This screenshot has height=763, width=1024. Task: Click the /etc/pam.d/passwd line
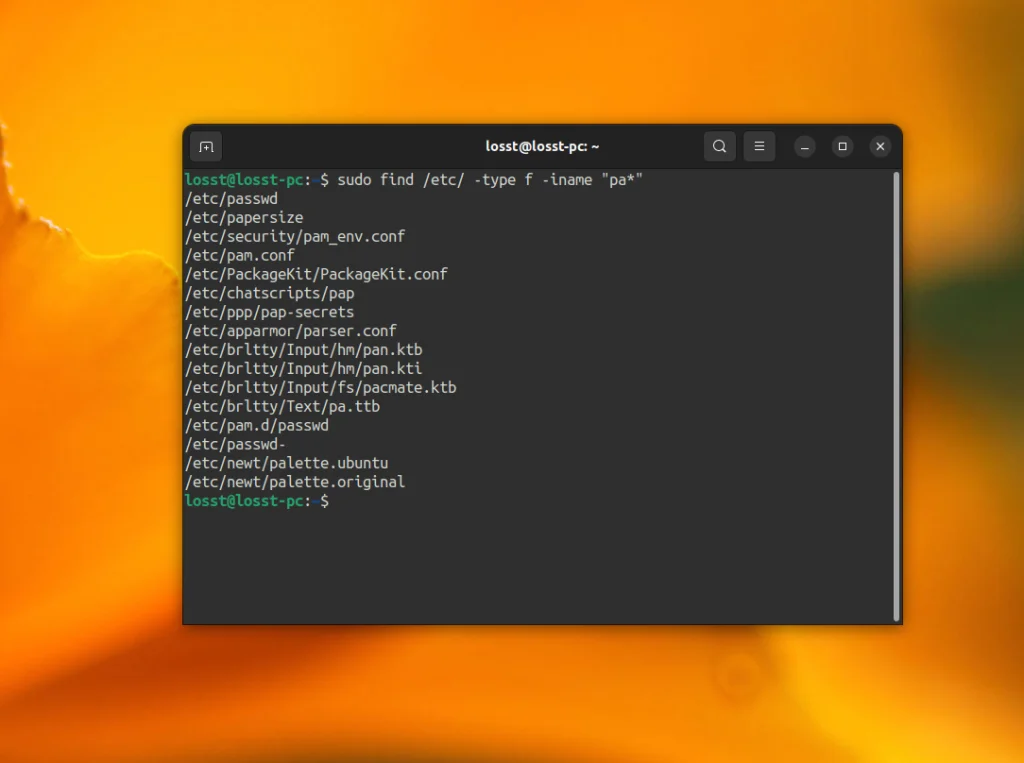[257, 426]
